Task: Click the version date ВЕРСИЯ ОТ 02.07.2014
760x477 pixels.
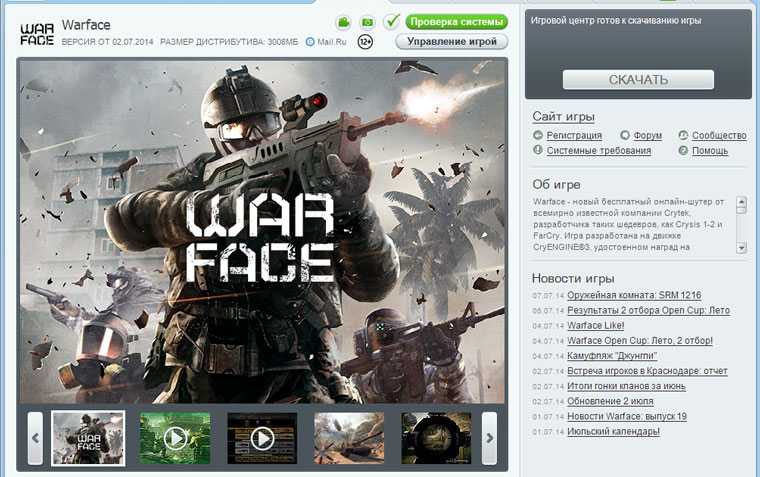Action: click(x=107, y=42)
